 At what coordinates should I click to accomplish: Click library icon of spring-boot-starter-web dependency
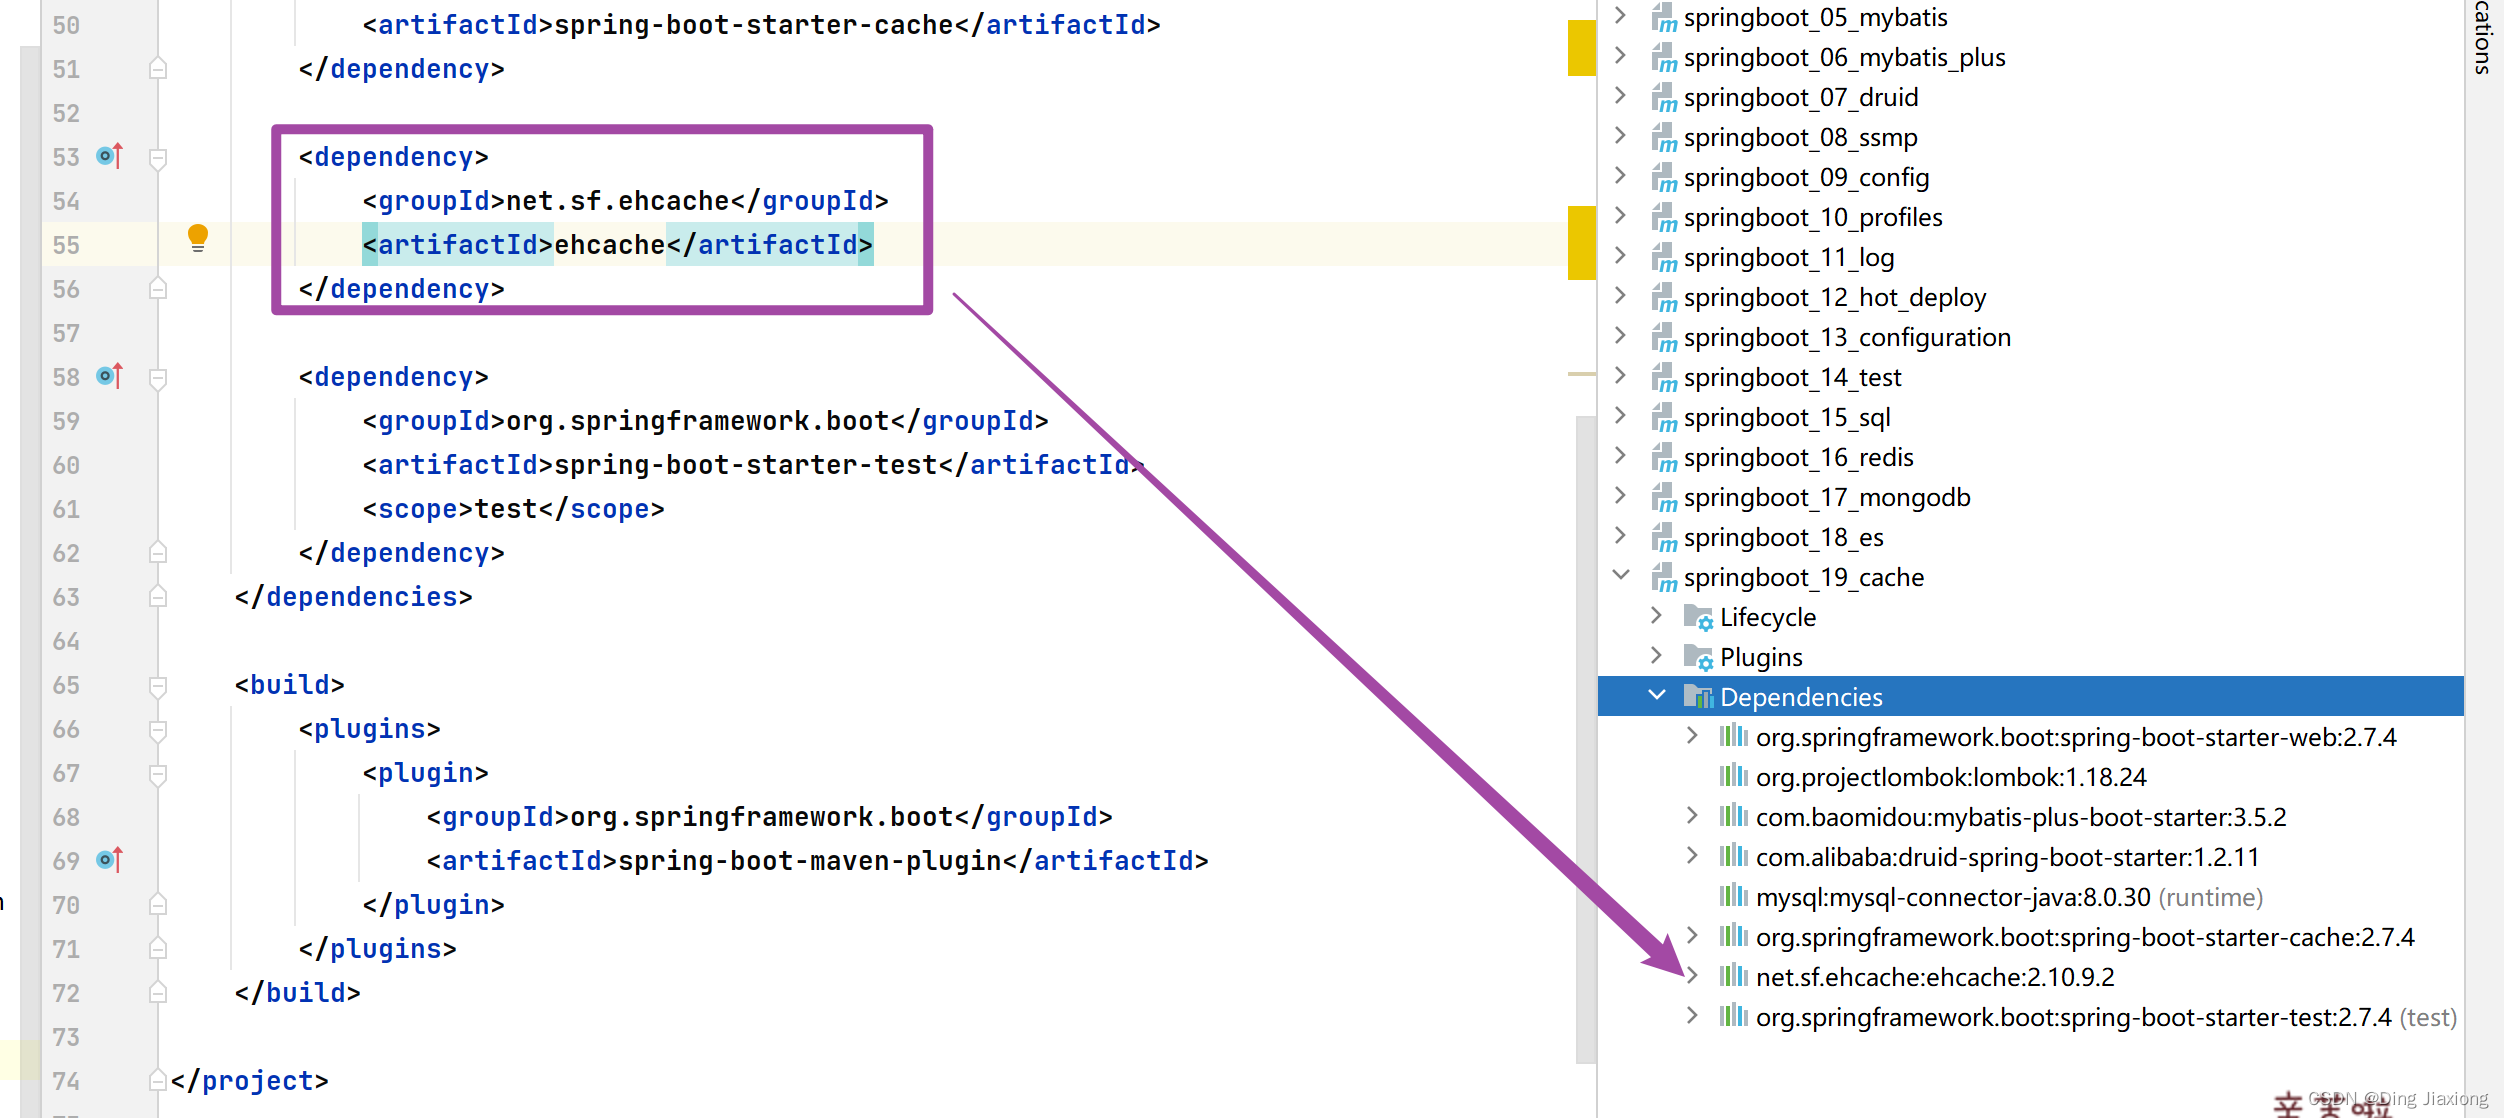(x=1733, y=737)
